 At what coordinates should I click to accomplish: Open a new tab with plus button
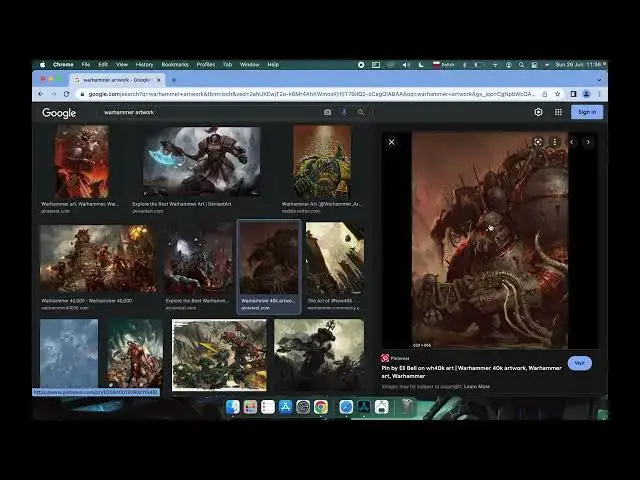(x=174, y=80)
